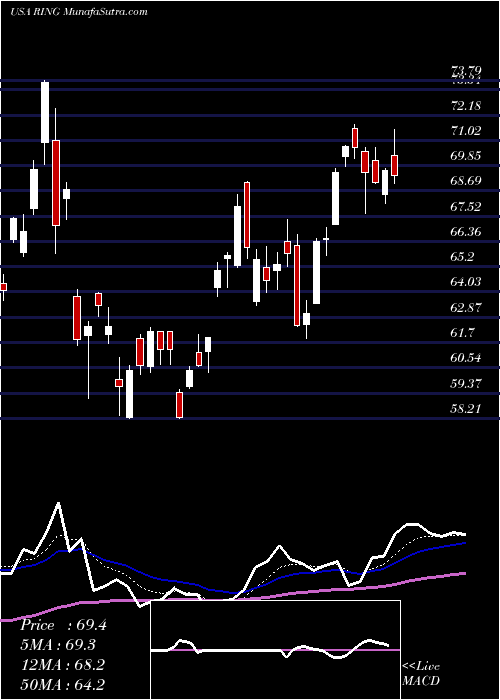500x700 pixels.
Task: Click the 58.21 price level label
Action: (466, 408)
